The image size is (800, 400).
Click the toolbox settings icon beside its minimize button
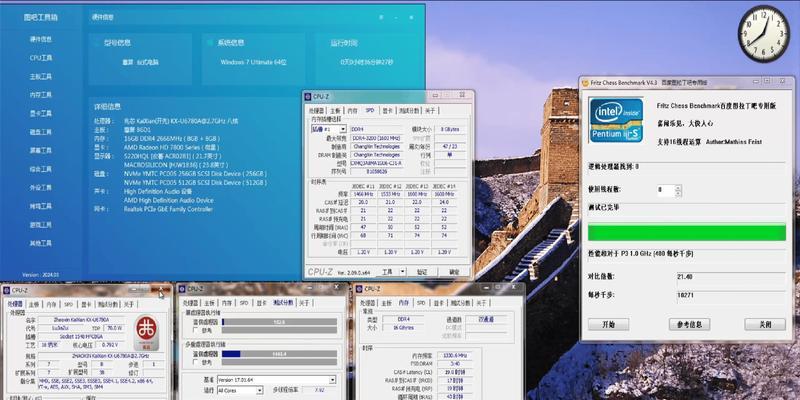pos(381,17)
